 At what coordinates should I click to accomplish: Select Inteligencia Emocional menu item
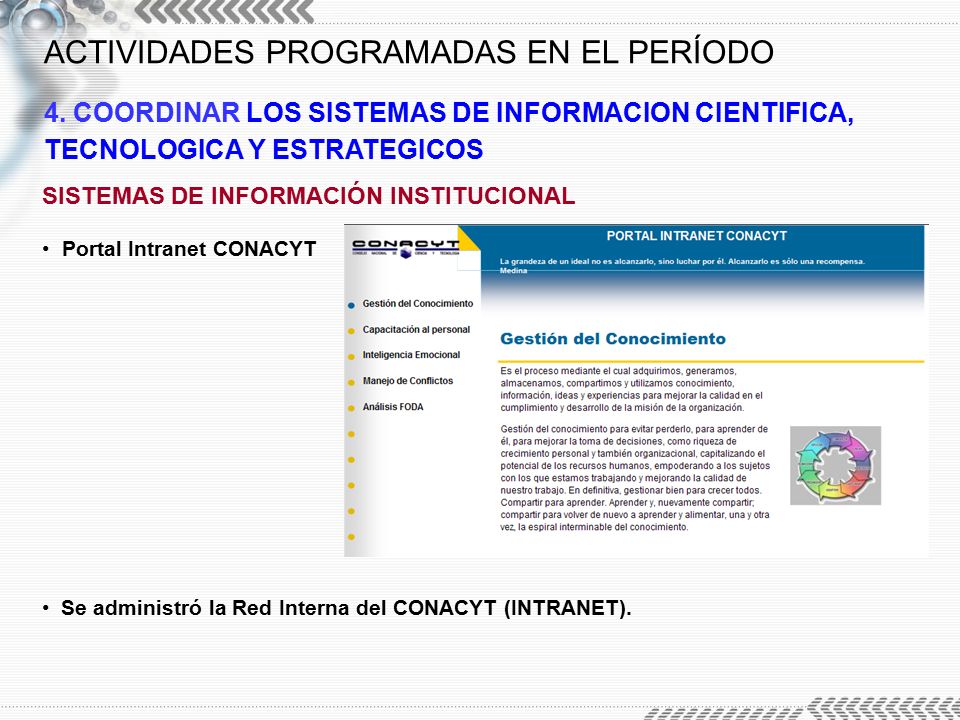(411, 355)
